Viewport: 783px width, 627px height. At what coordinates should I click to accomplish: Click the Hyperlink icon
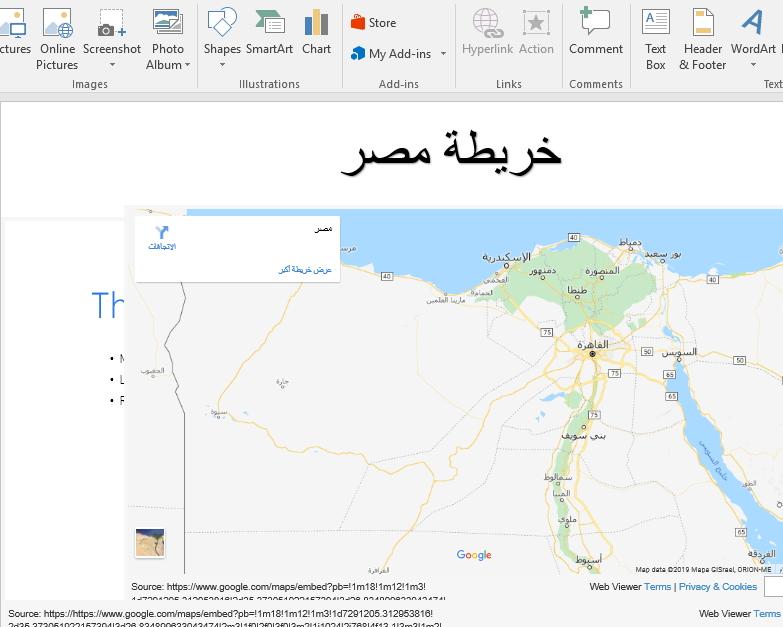click(486, 23)
